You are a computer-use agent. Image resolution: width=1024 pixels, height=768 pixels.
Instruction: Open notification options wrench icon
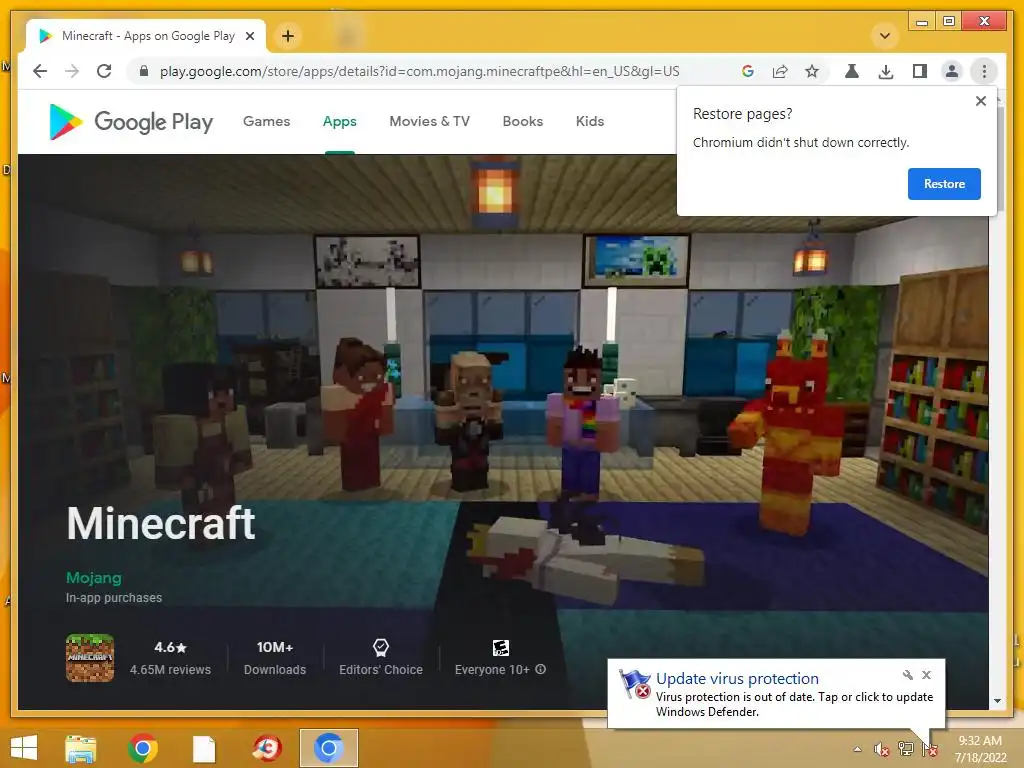[908, 675]
